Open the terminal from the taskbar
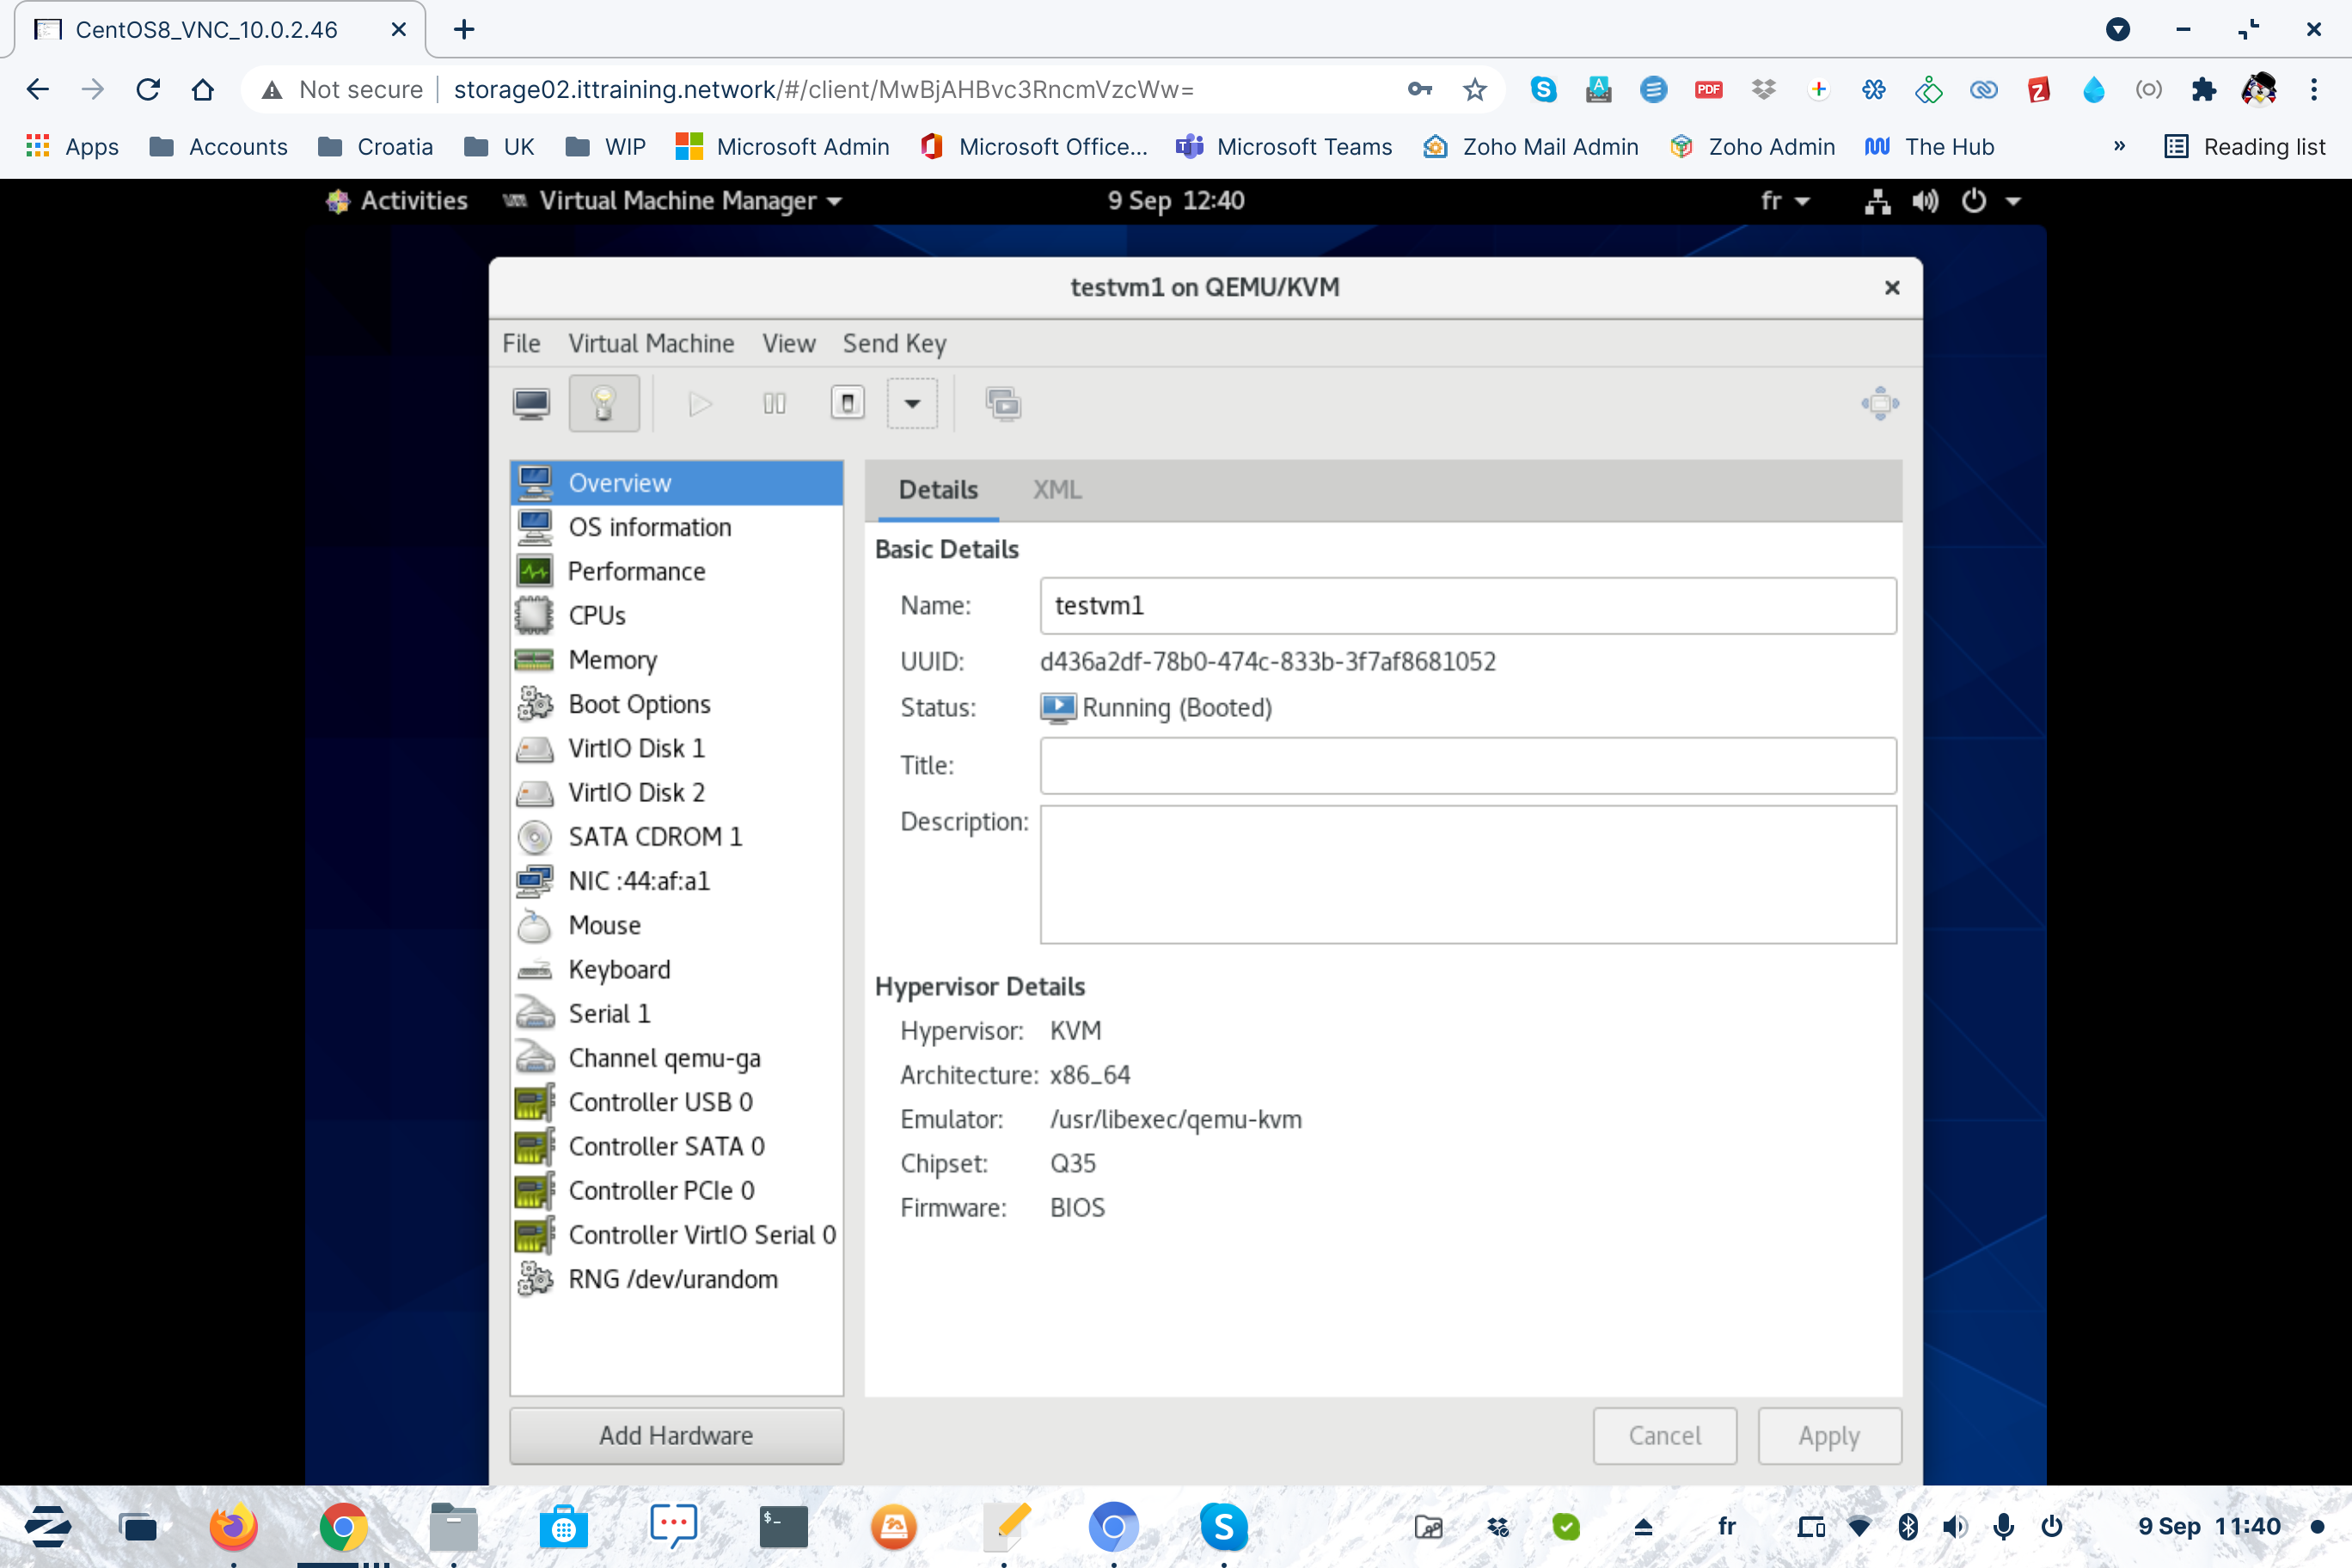2352x1568 pixels. tap(783, 1527)
